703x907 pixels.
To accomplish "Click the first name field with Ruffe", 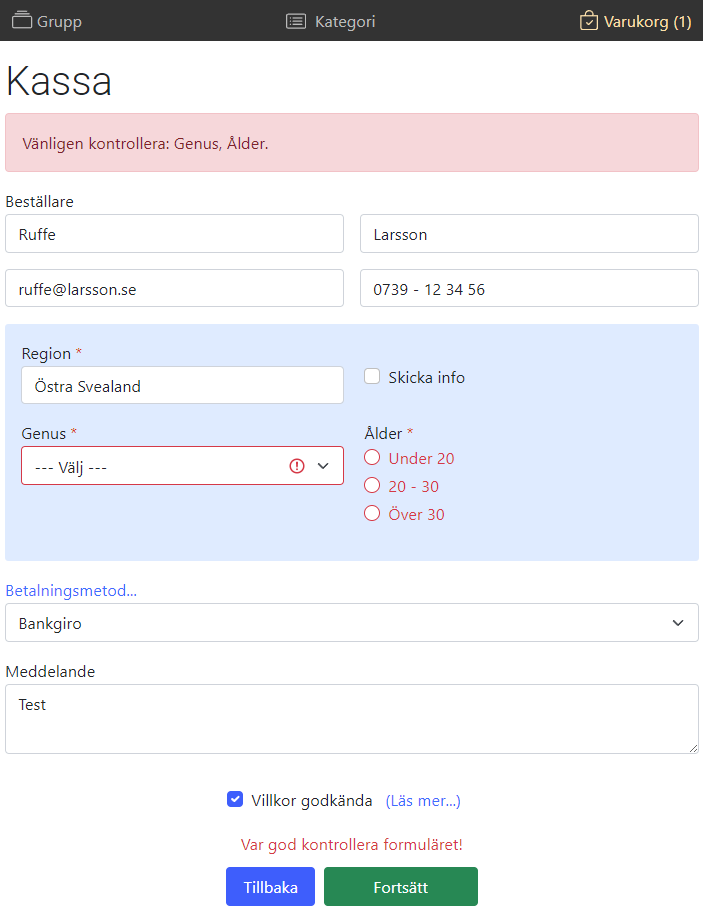I will coord(174,234).
